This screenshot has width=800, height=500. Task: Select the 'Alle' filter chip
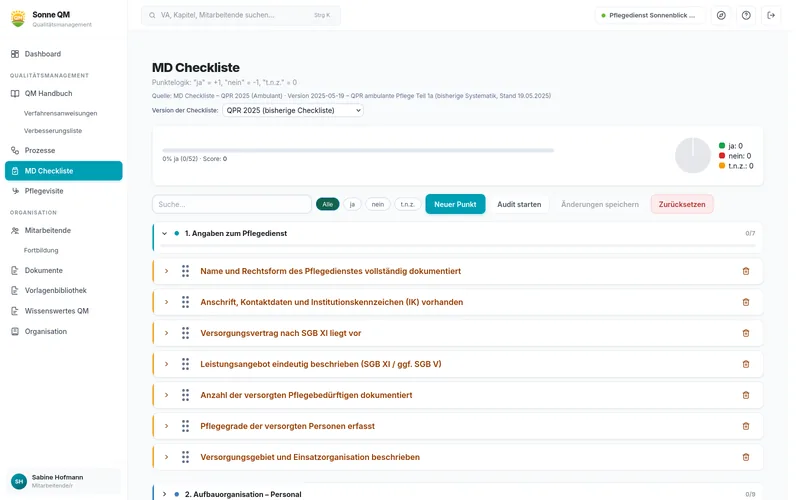[x=328, y=204]
